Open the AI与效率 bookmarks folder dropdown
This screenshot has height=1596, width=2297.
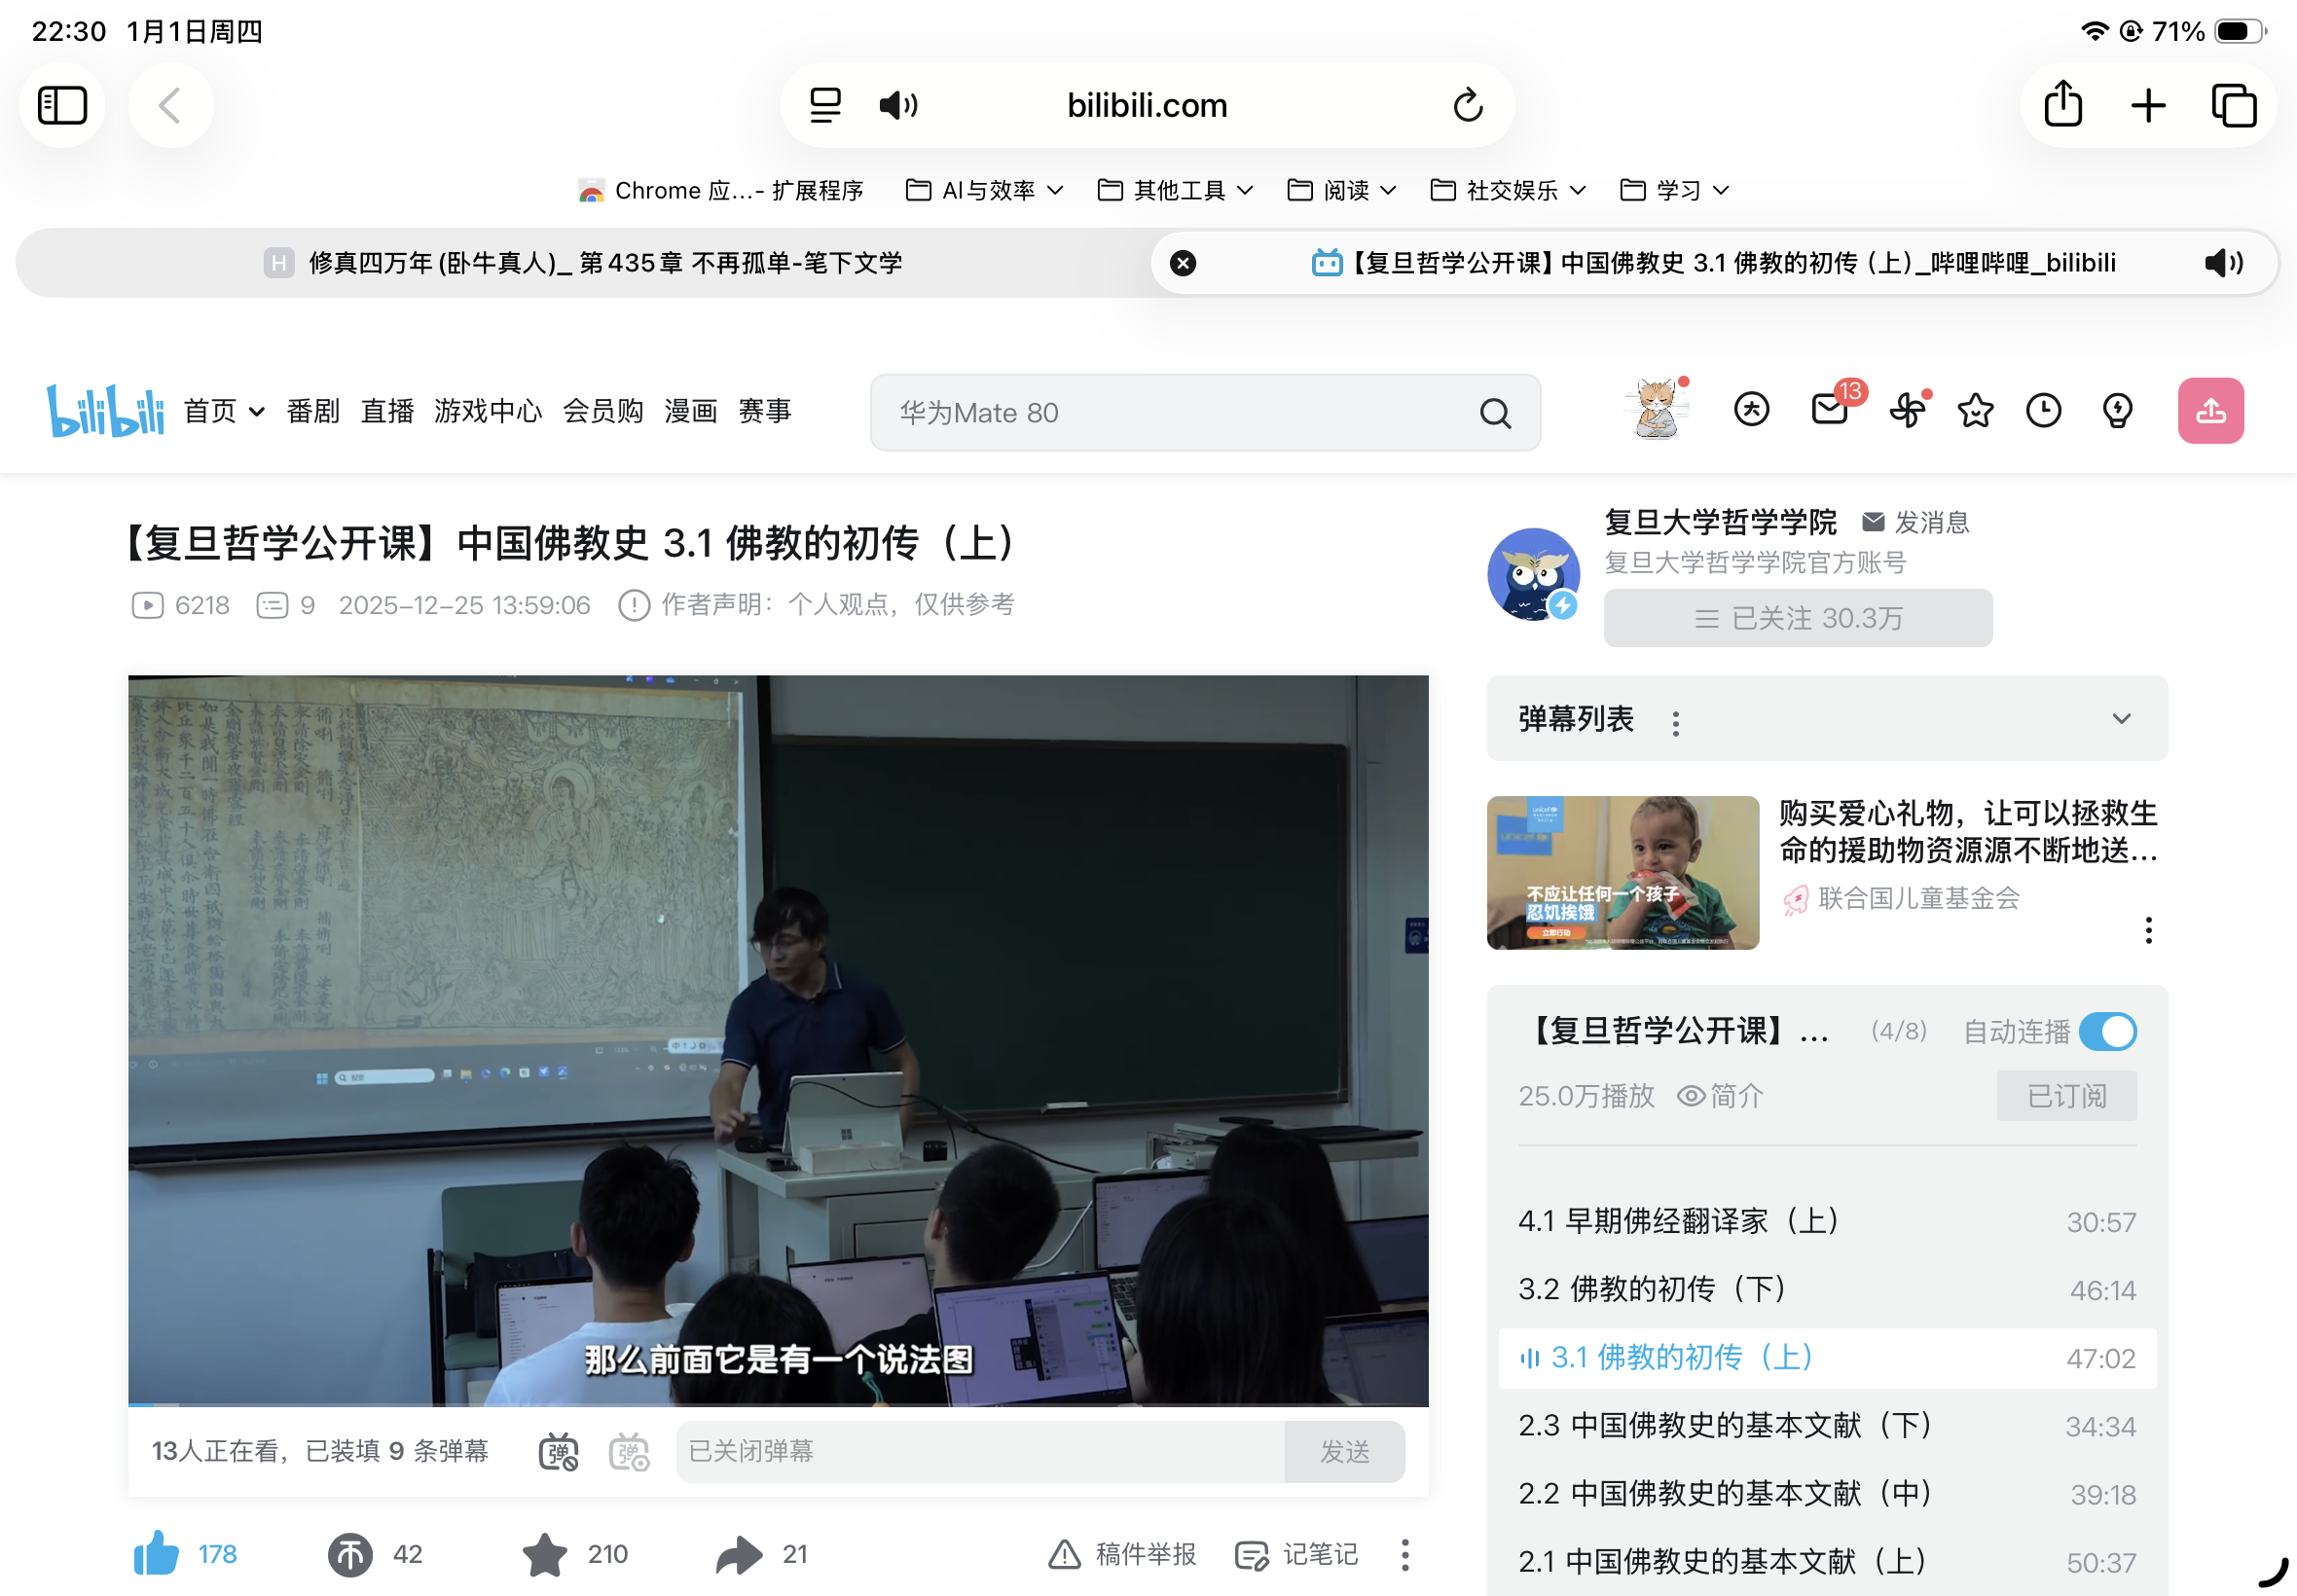(x=985, y=190)
